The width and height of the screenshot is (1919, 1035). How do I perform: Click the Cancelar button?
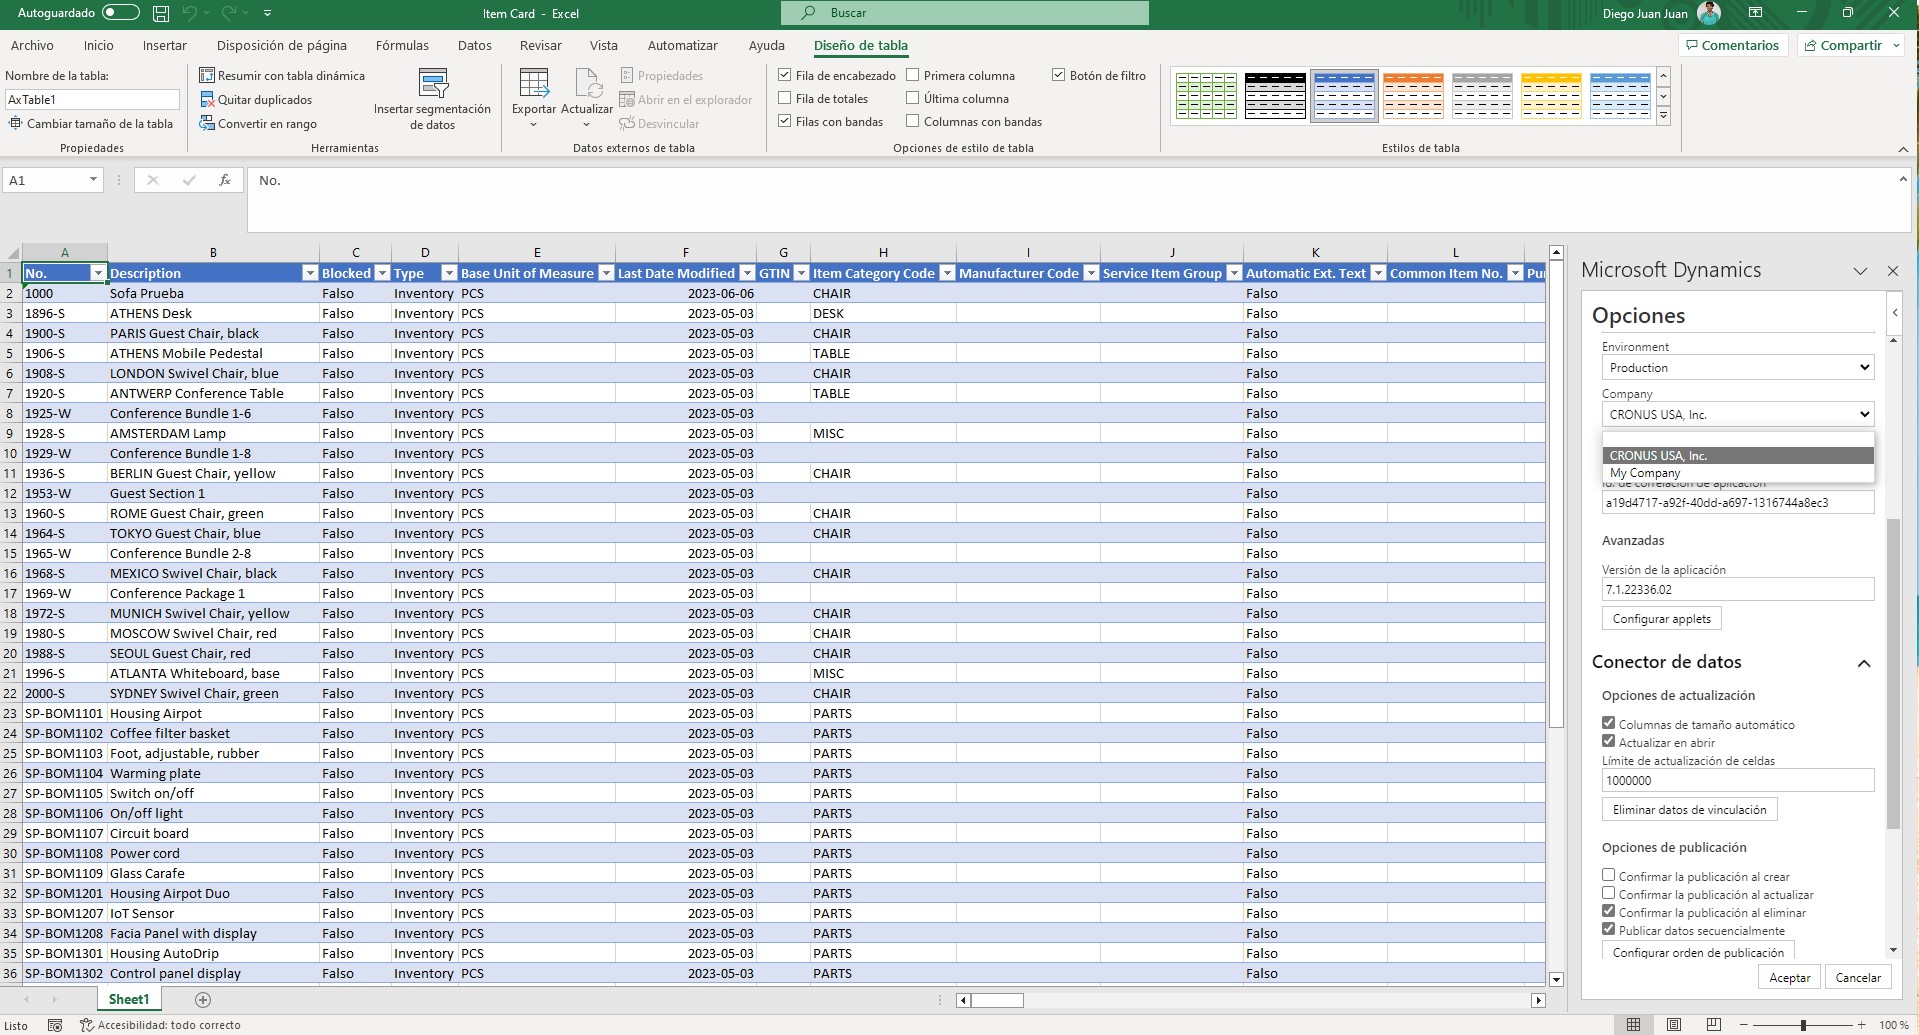1858,977
